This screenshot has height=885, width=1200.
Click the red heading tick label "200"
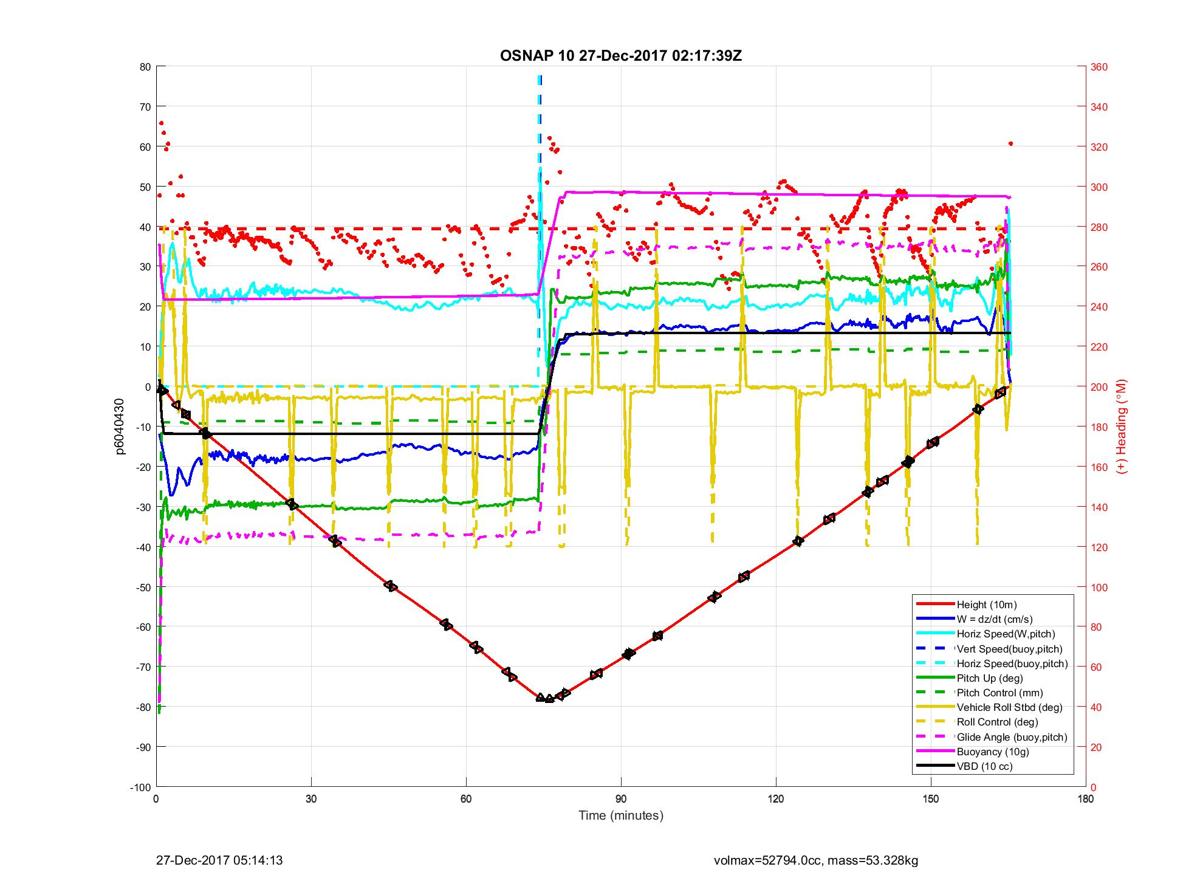[x=1099, y=387]
